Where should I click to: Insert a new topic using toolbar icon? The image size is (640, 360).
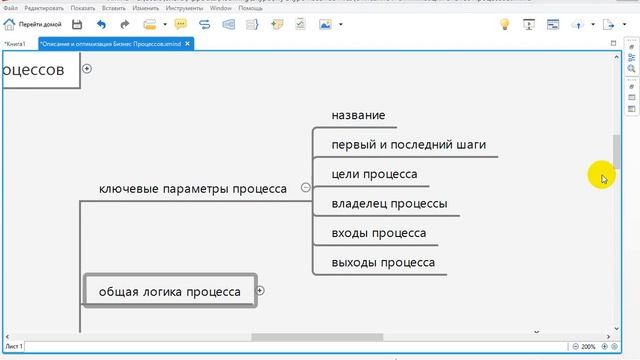(149, 24)
